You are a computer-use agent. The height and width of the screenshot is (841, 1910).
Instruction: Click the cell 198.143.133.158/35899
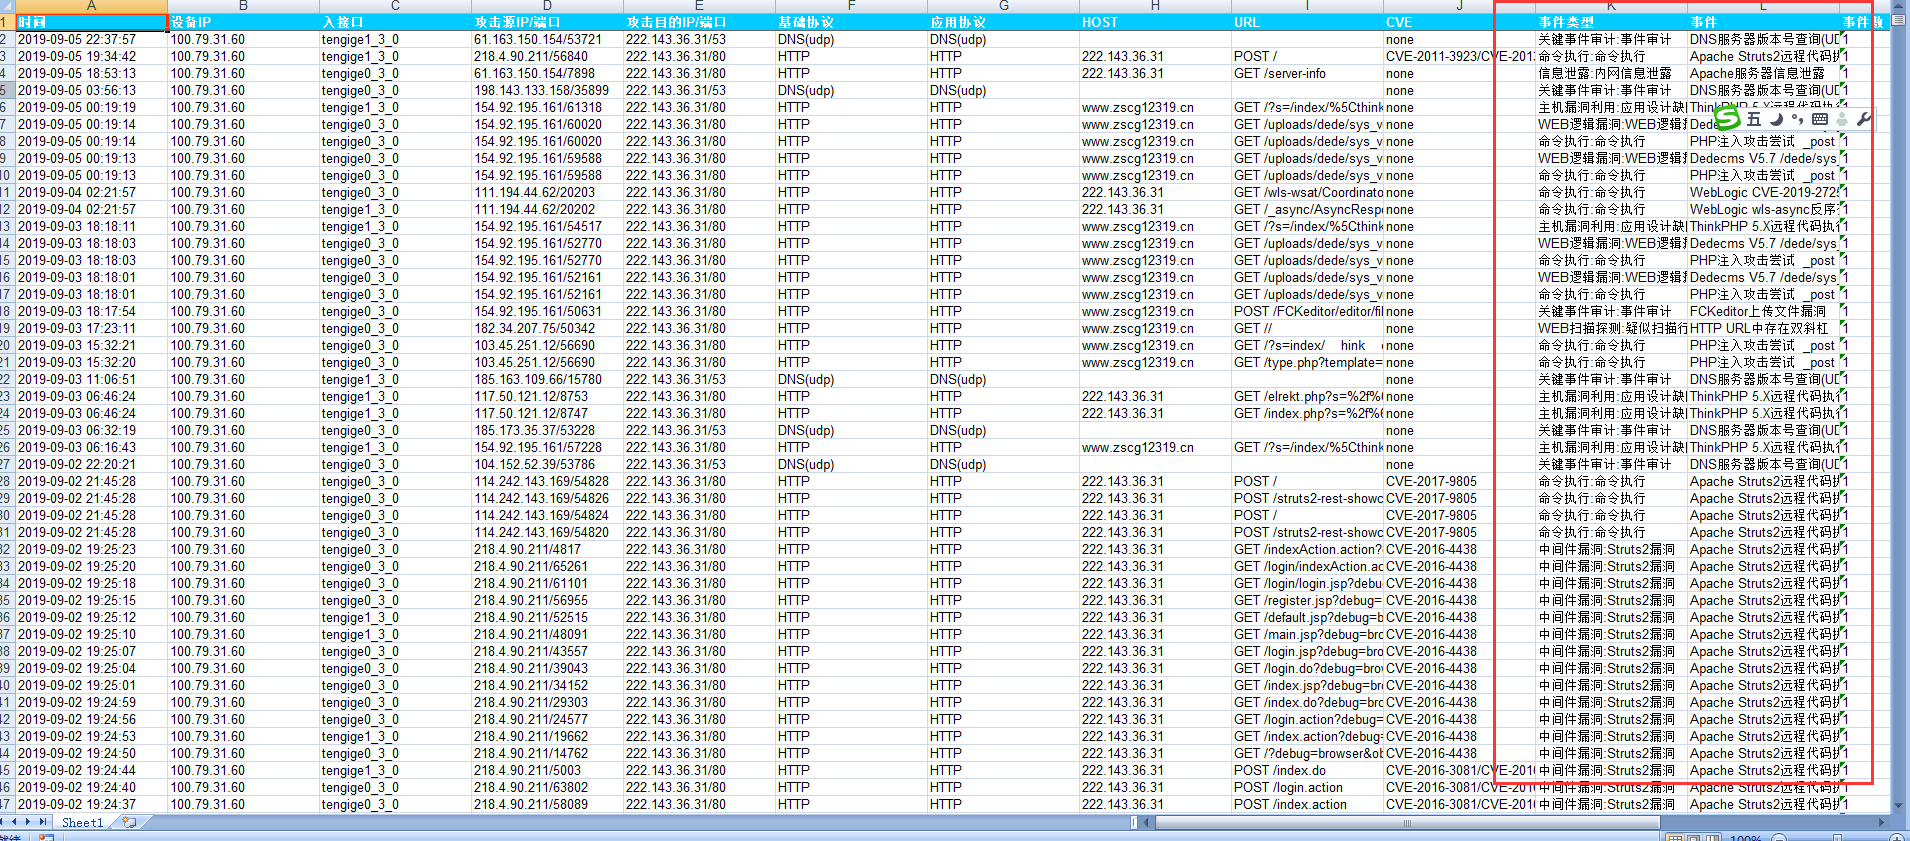click(x=547, y=91)
